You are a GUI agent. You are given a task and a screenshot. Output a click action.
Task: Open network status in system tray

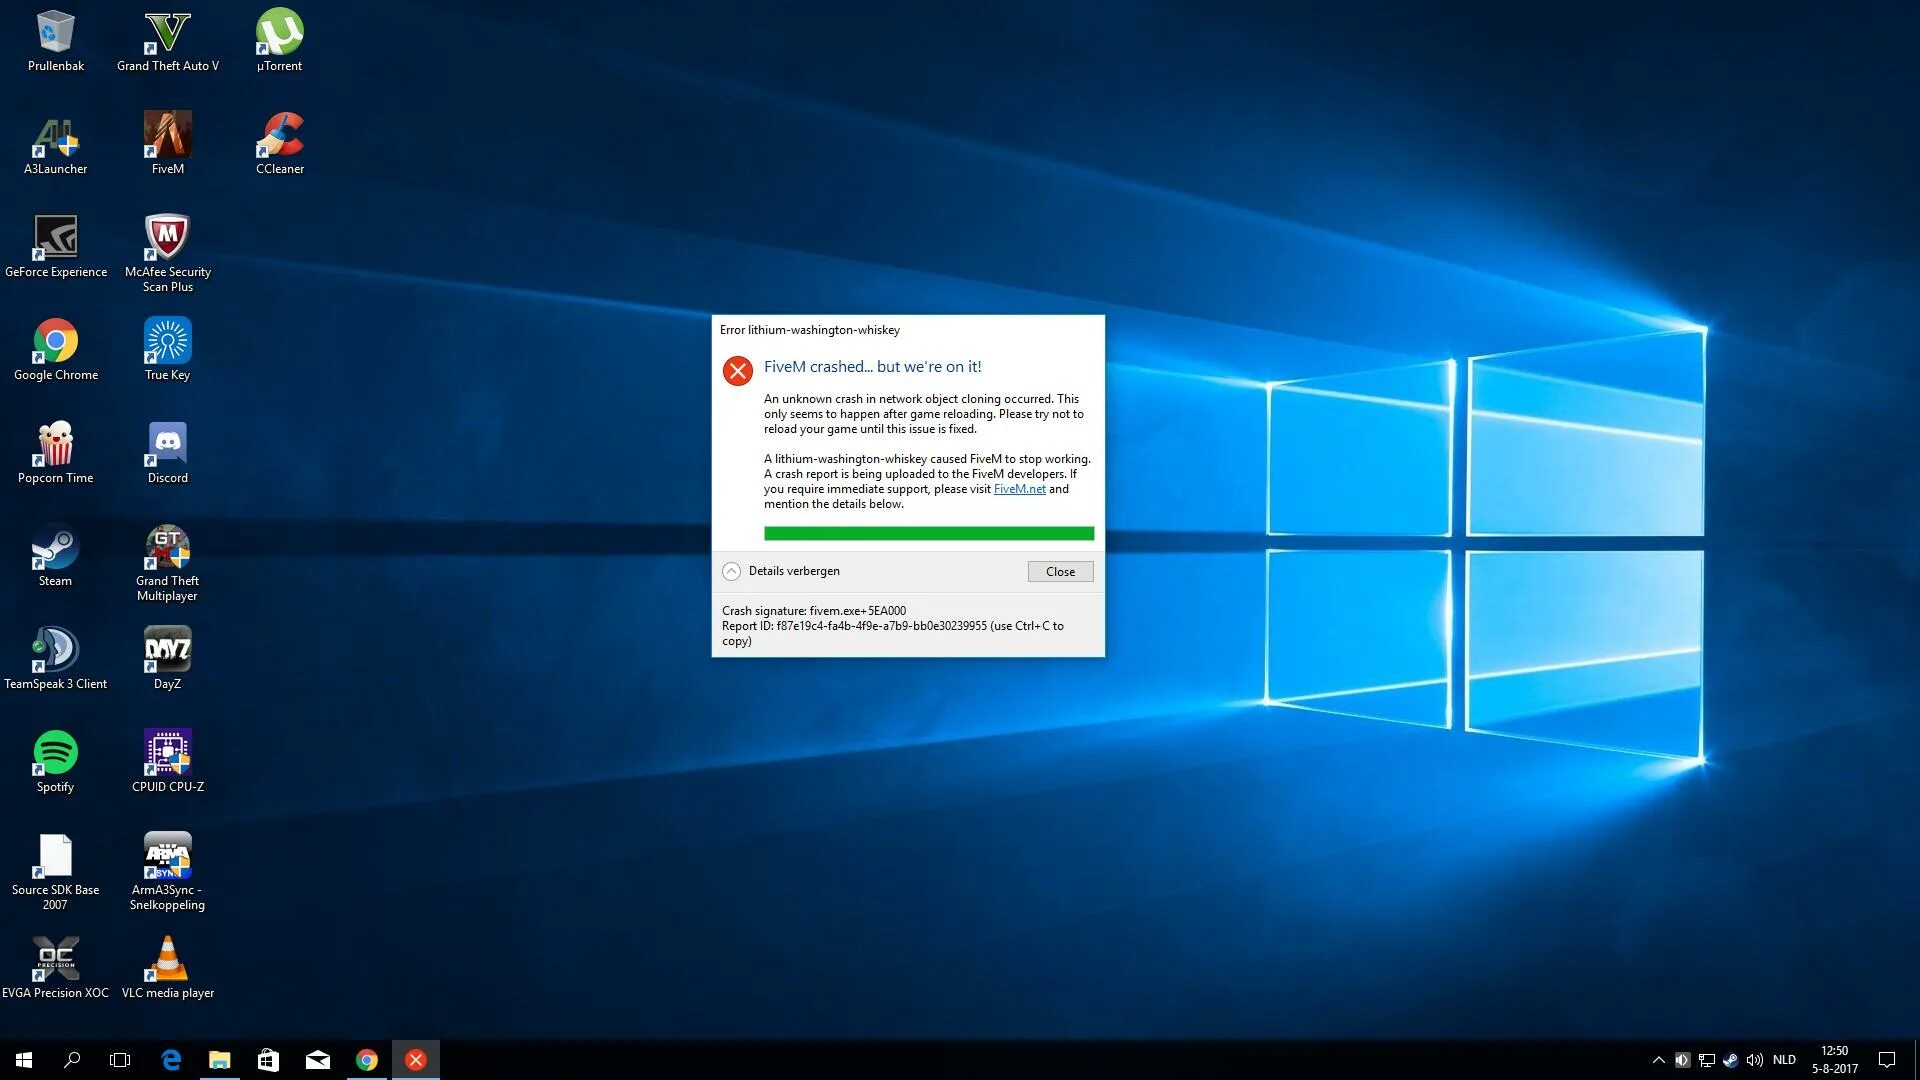click(x=1707, y=1060)
